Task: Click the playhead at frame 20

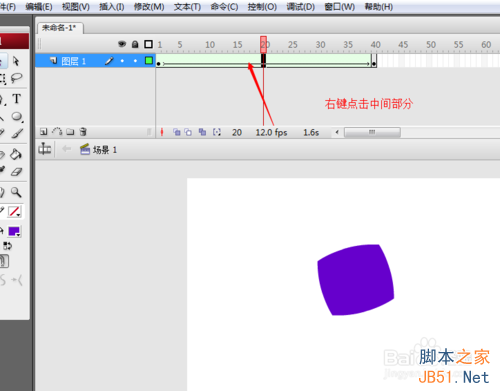Action: click(263, 44)
